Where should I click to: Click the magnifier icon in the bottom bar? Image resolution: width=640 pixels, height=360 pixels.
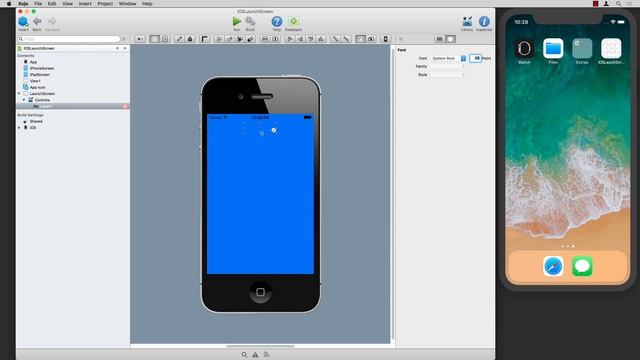244,355
